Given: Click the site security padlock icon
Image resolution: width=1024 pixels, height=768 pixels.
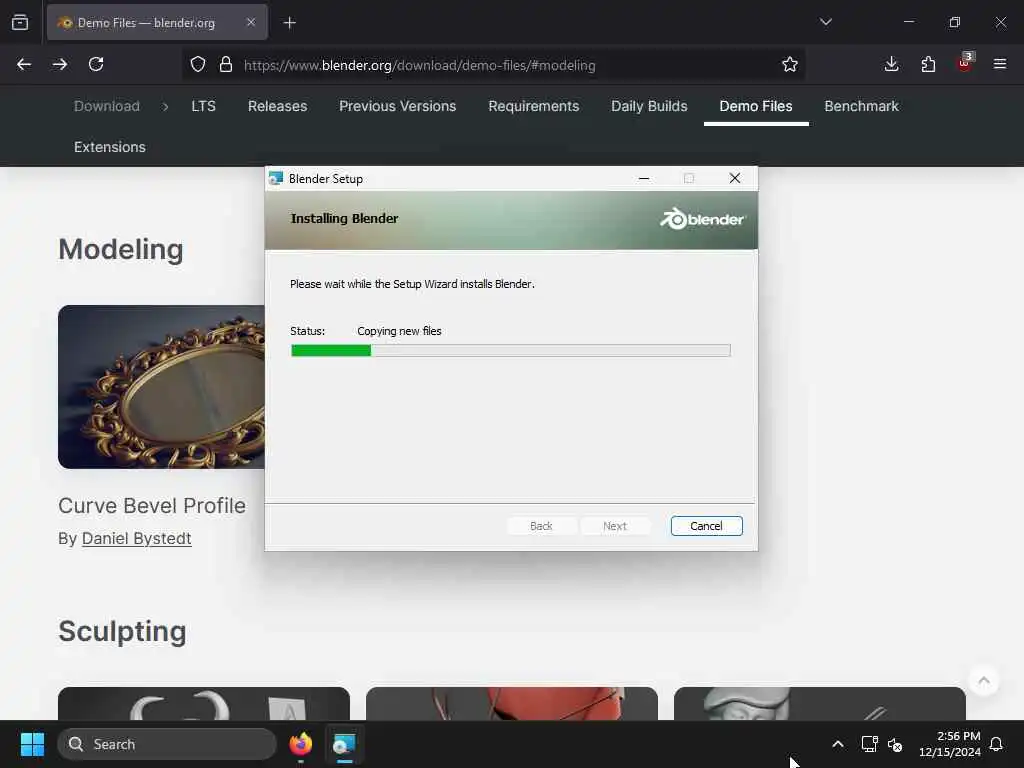Looking at the screenshot, I should (x=226, y=64).
